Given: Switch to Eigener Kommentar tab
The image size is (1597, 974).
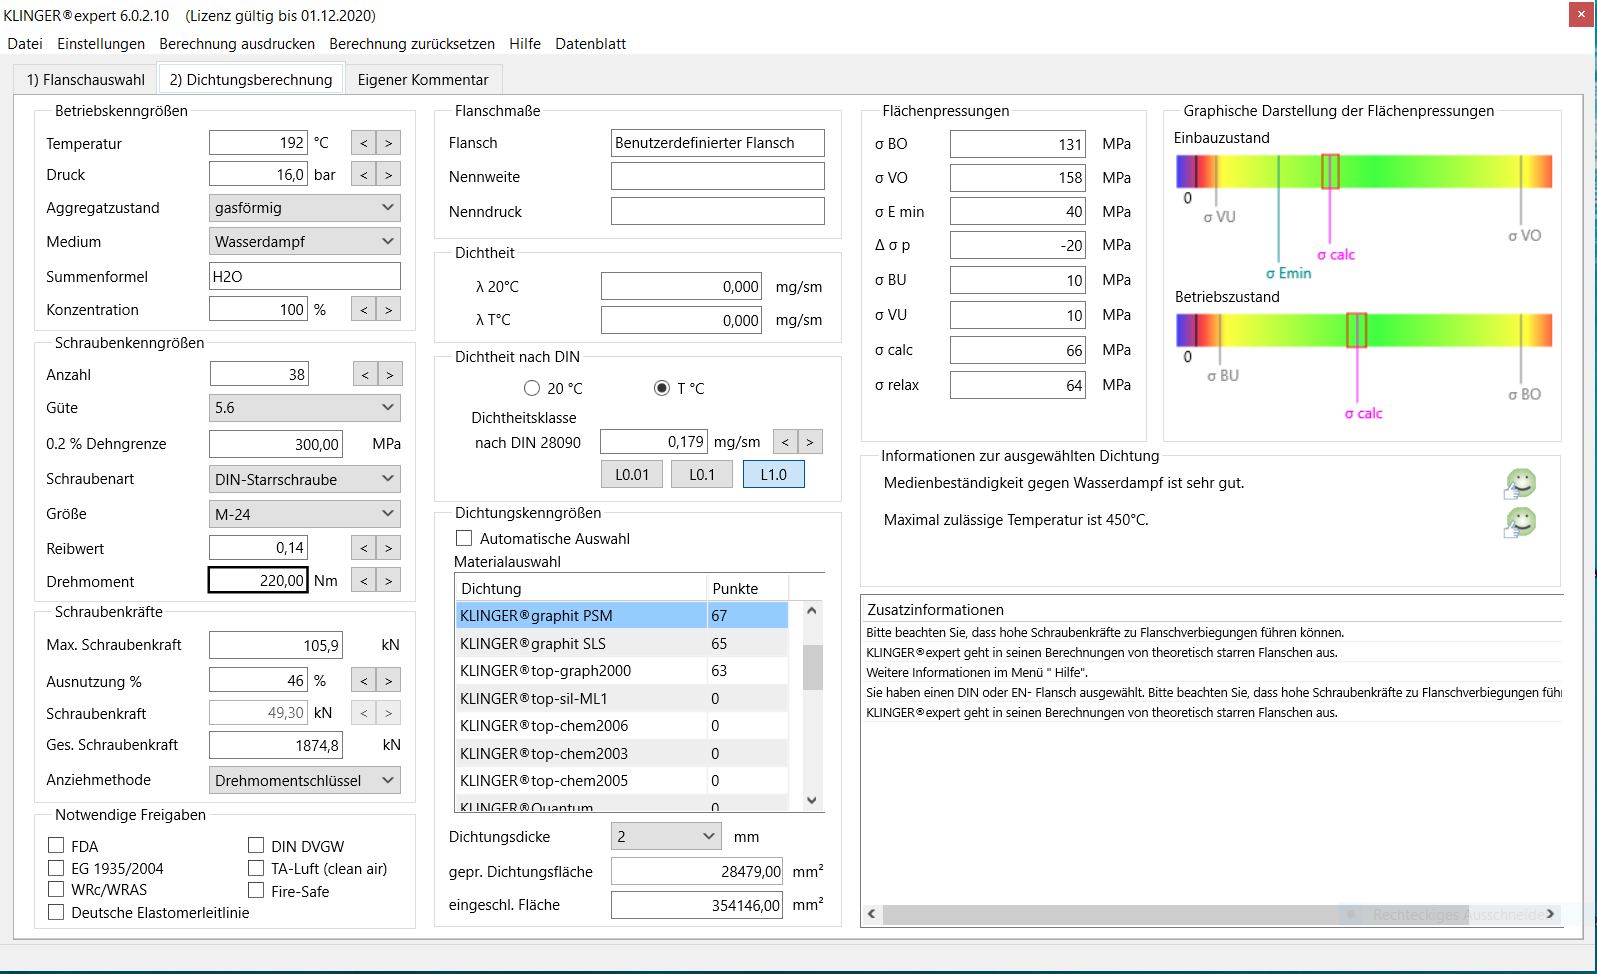Looking at the screenshot, I should 423,80.
